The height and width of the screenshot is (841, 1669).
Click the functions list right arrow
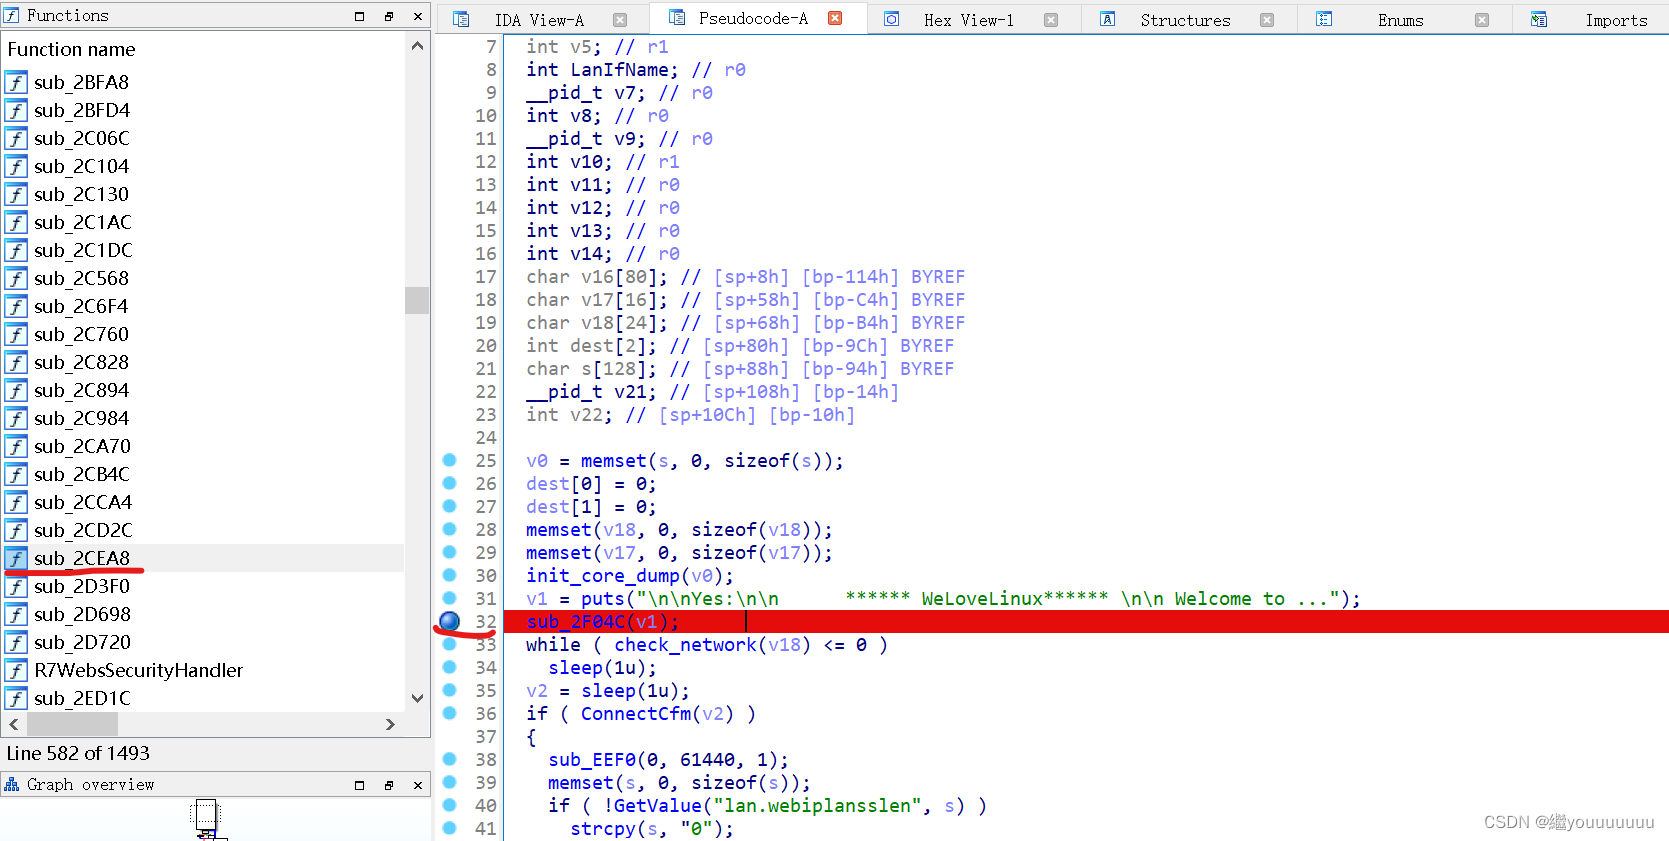[390, 724]
